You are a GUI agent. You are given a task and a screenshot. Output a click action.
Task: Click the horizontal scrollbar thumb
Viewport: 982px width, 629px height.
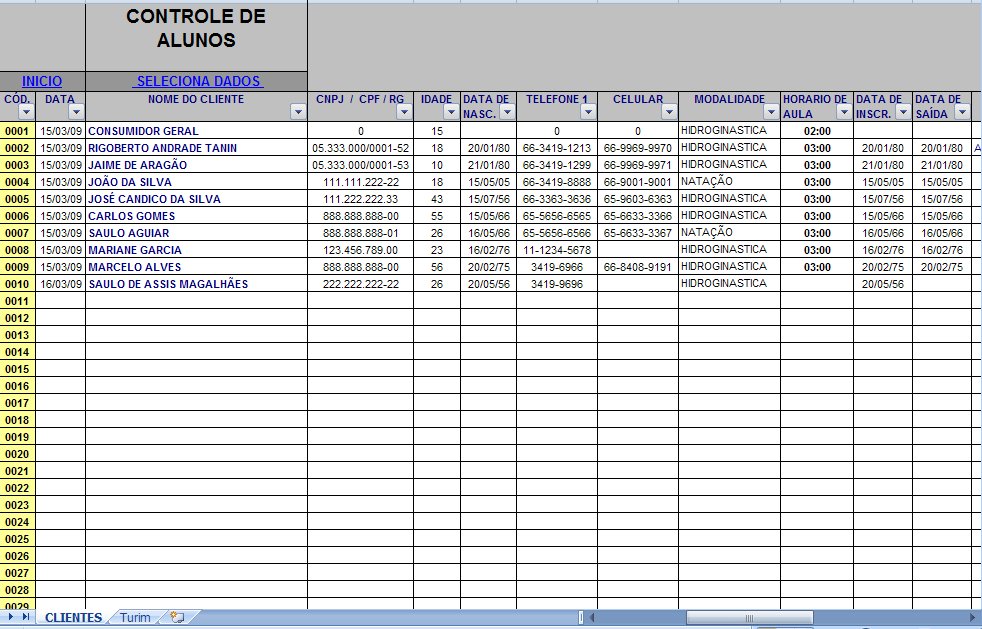750,618
